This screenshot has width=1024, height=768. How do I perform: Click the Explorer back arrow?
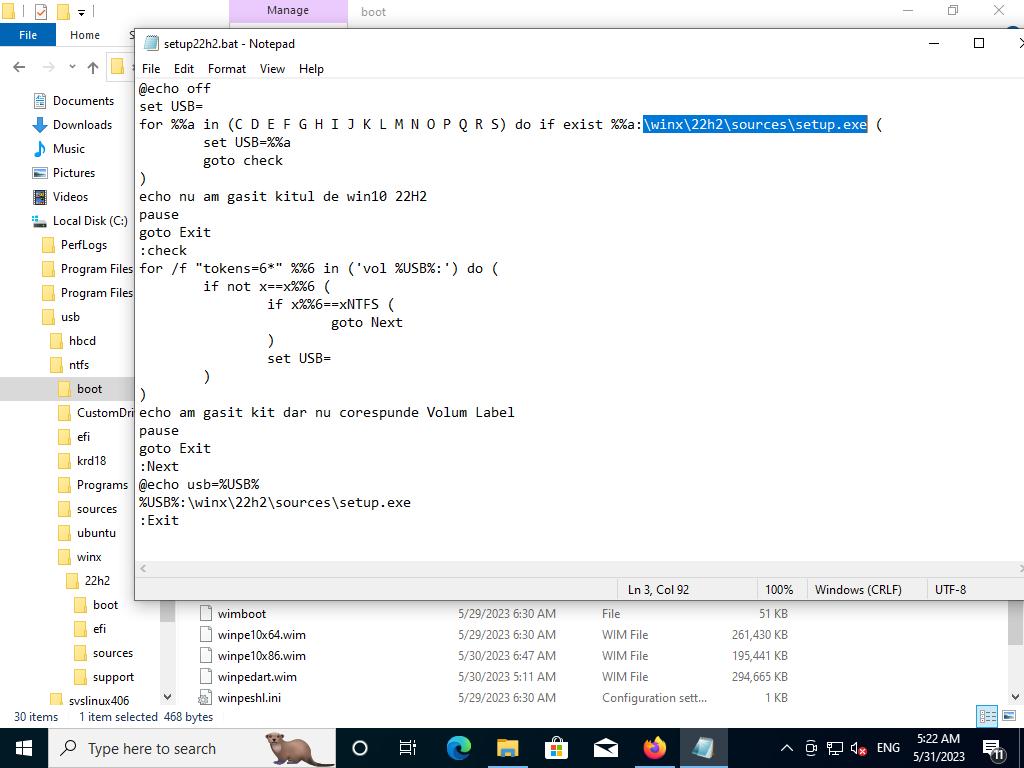[19, 67]
